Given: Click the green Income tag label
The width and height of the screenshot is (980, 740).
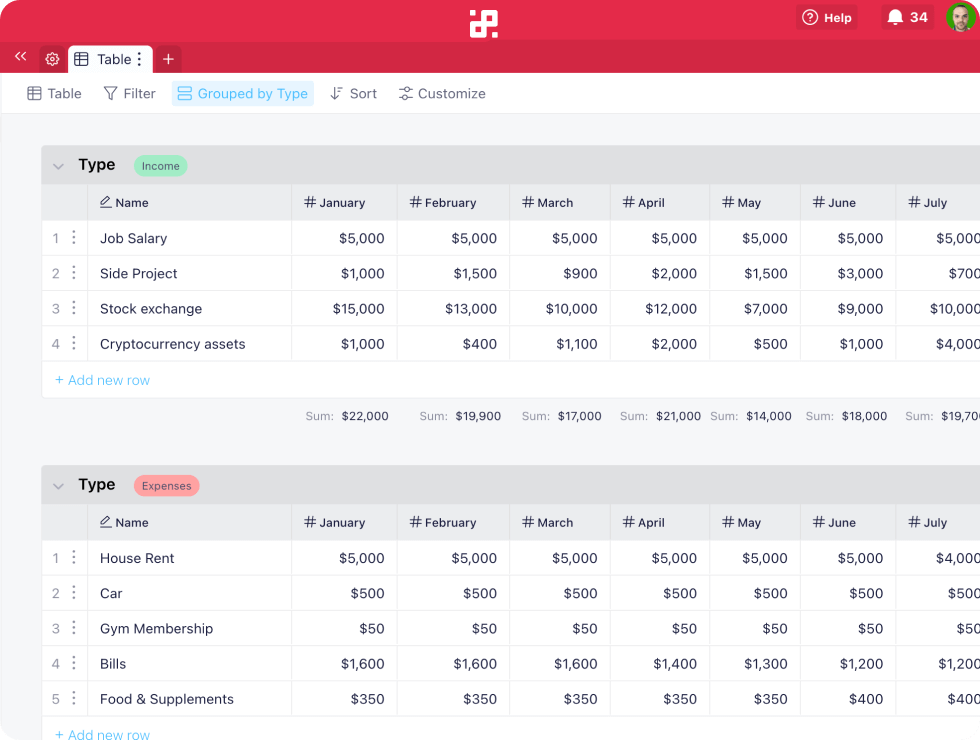Looking at the screenshot, I should coord(160,166).
